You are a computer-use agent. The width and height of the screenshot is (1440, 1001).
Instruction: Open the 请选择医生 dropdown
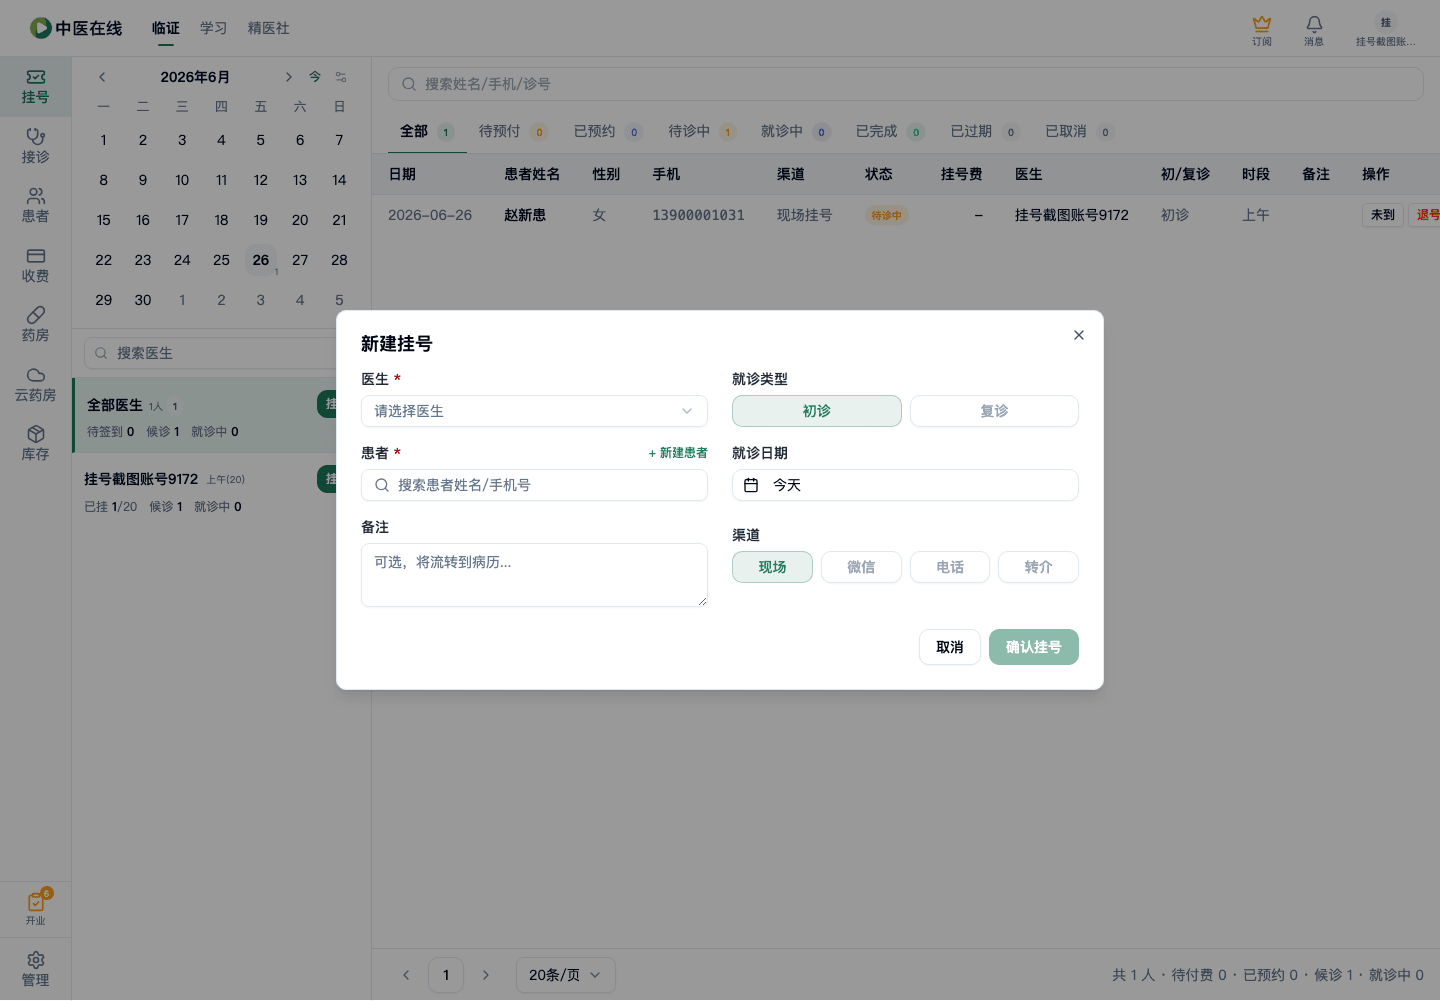[534, 411]
